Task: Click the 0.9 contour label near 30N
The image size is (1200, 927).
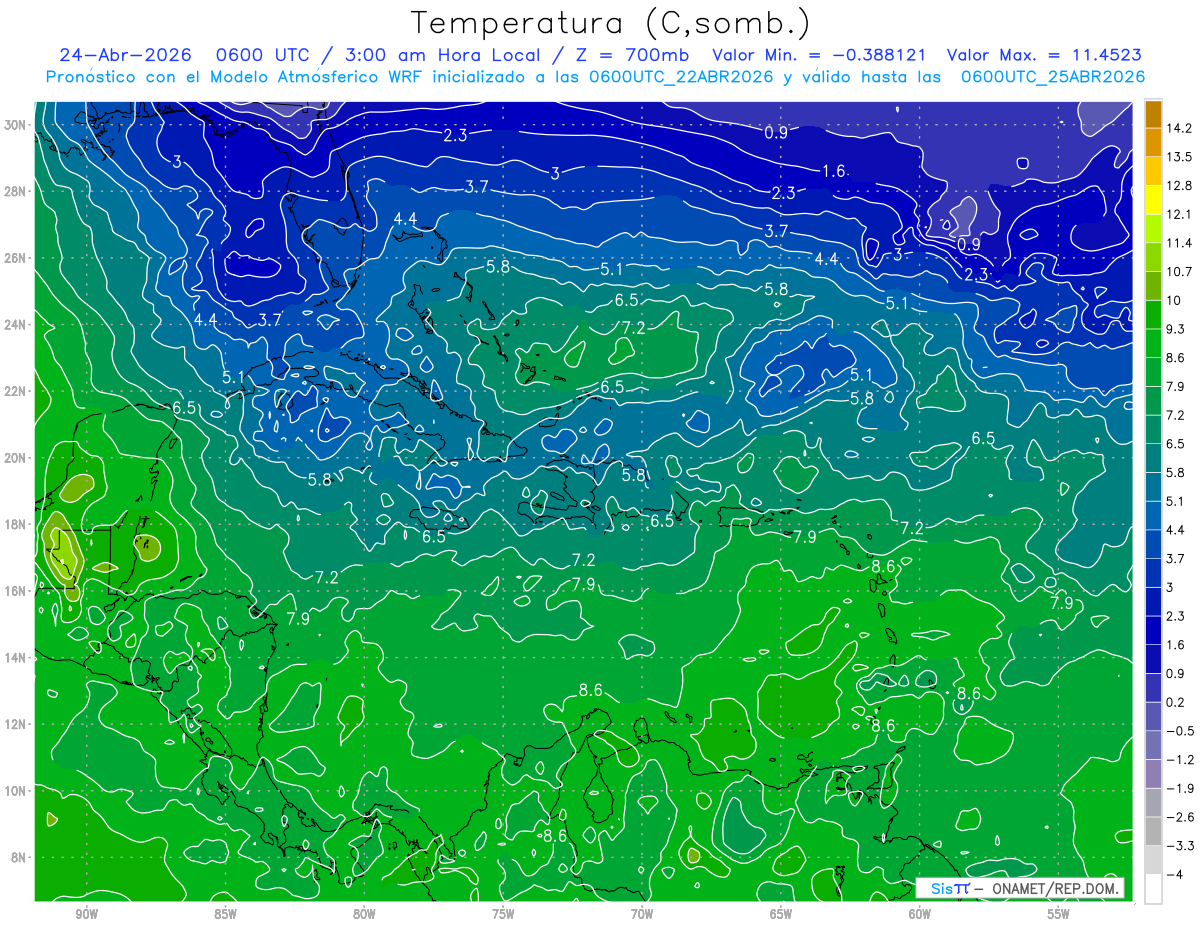Action: 776,132
